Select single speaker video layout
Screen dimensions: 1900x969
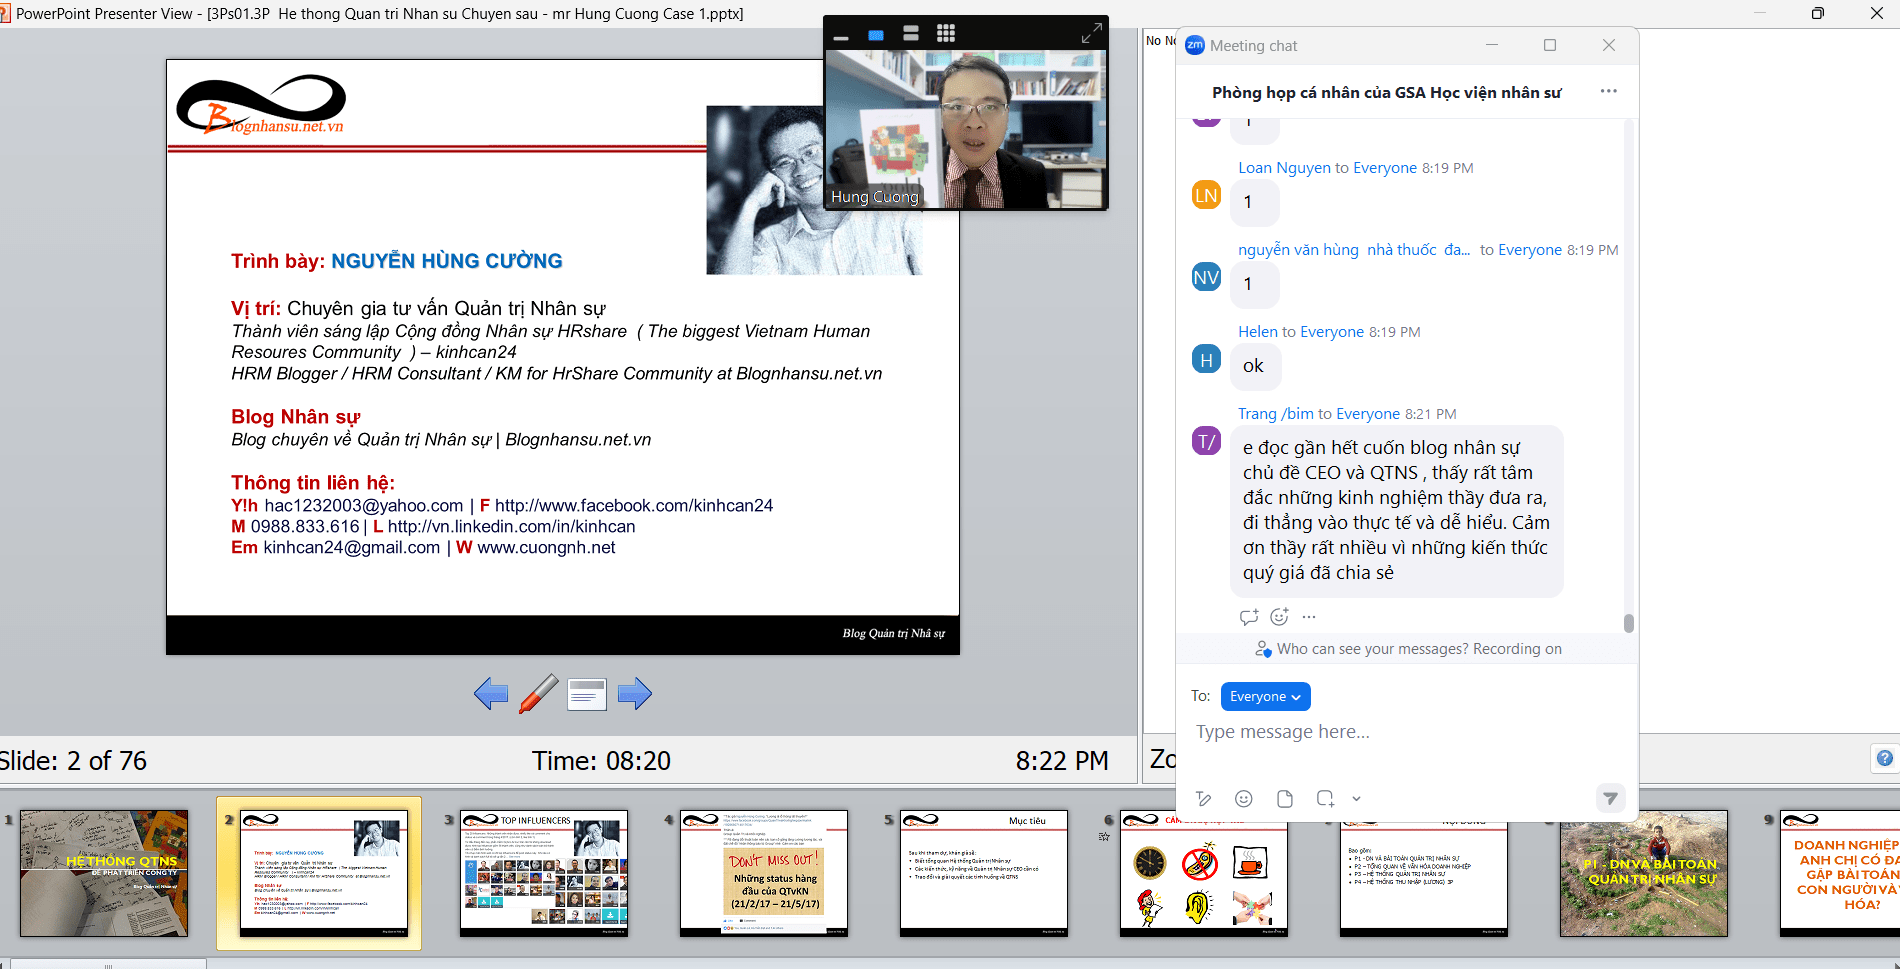[x=876, y=35]
